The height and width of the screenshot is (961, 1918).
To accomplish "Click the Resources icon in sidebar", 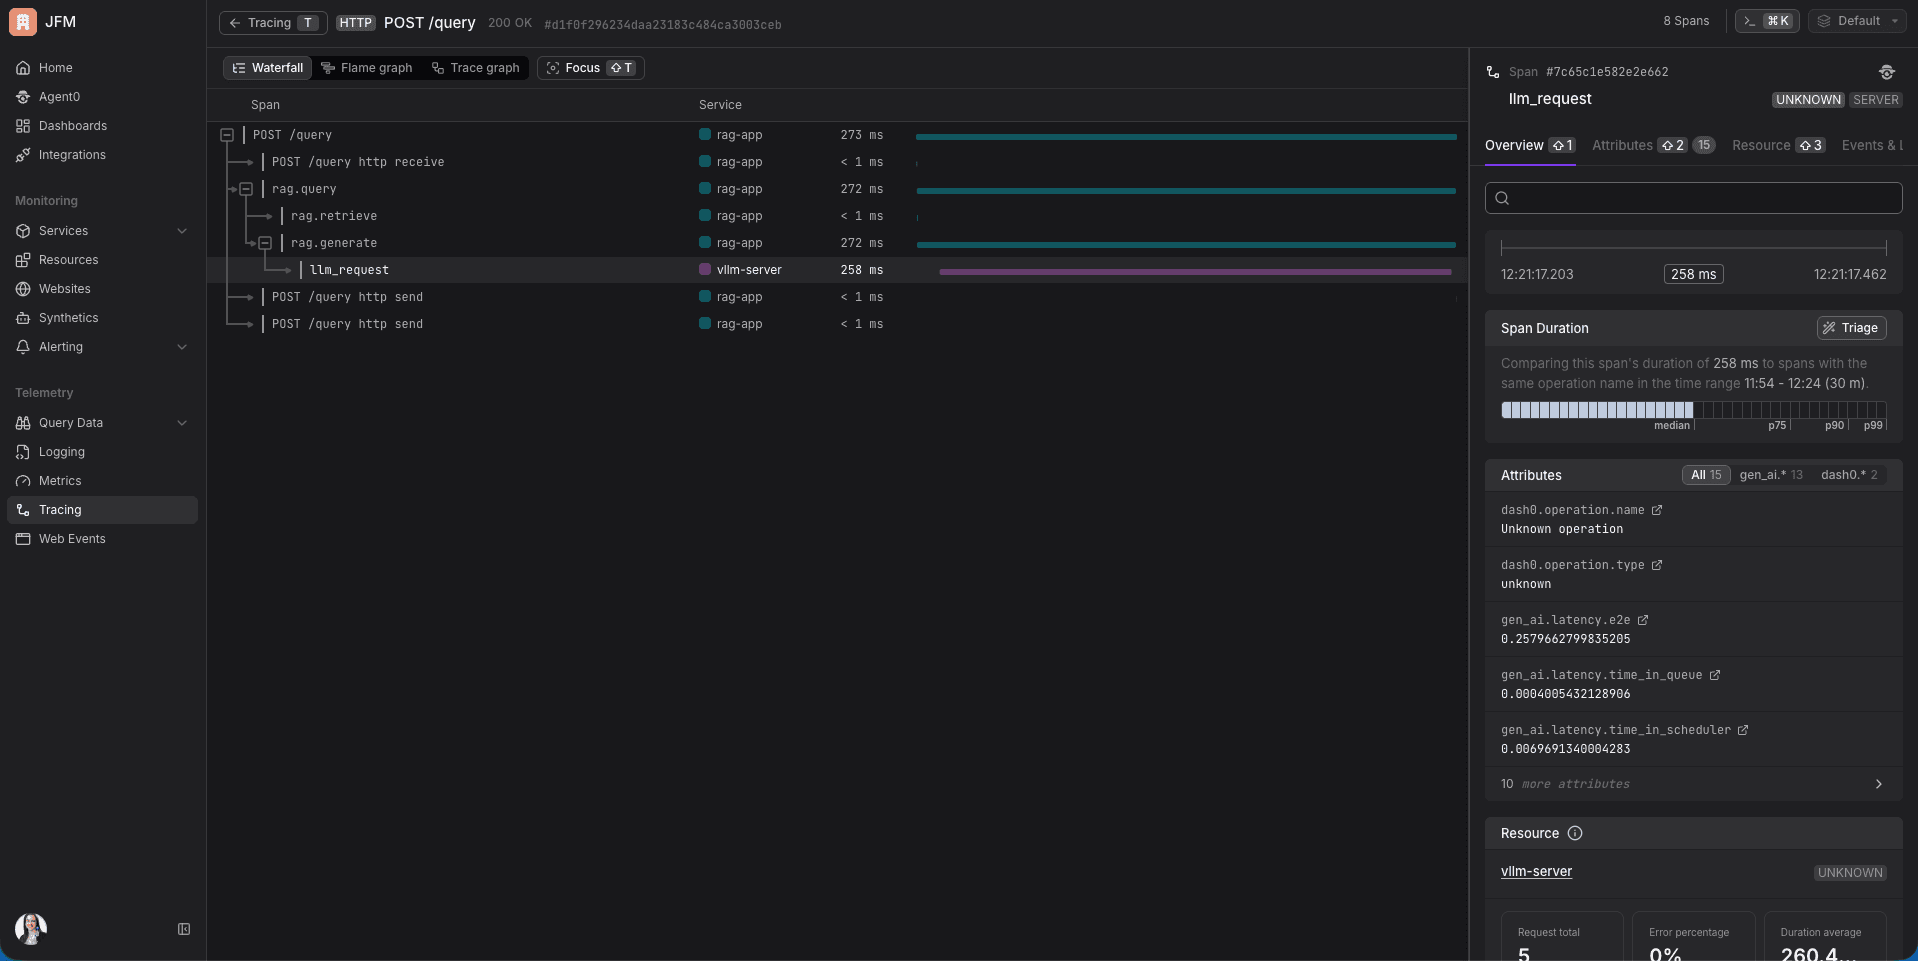I will [x=23, y=260].
